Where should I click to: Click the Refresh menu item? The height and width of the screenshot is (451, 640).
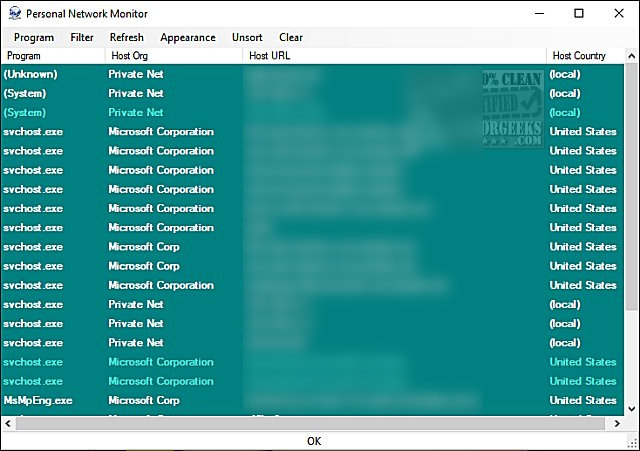(127, 38)
